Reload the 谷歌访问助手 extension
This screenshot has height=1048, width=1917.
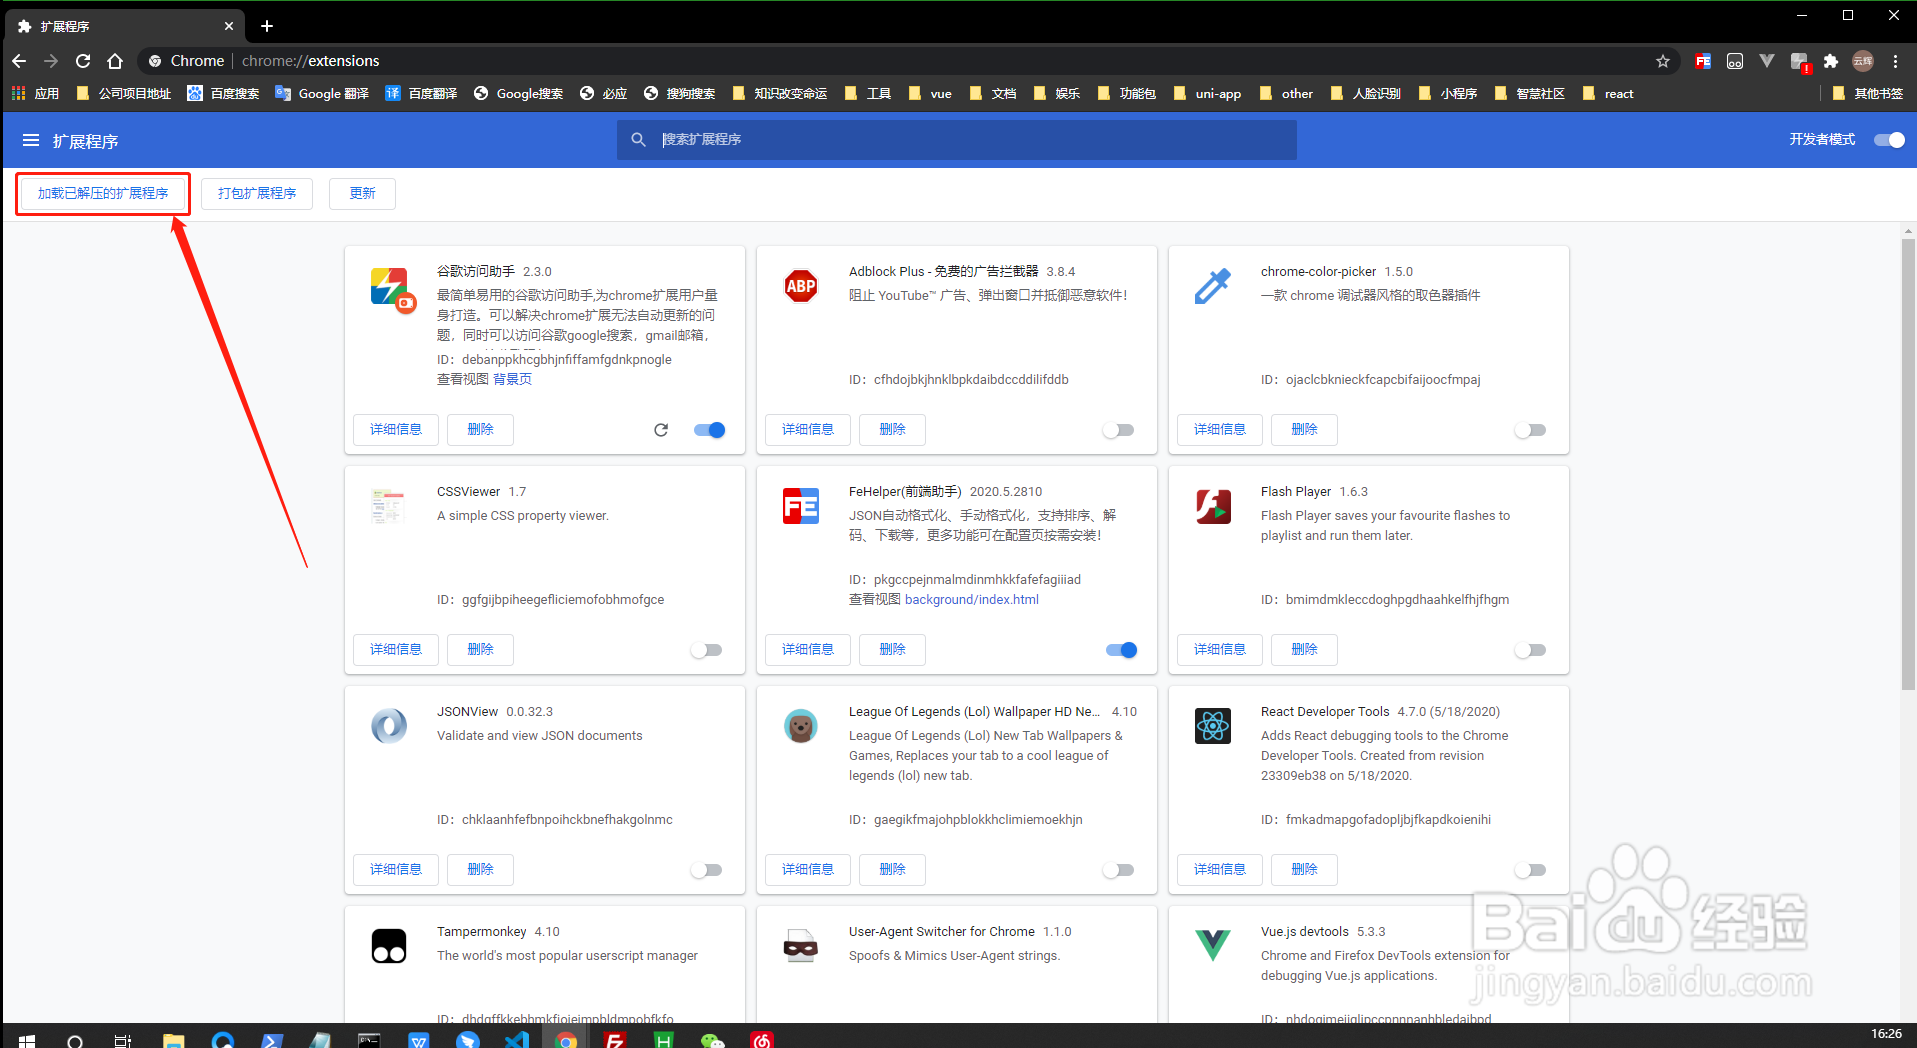coord(661,430)
